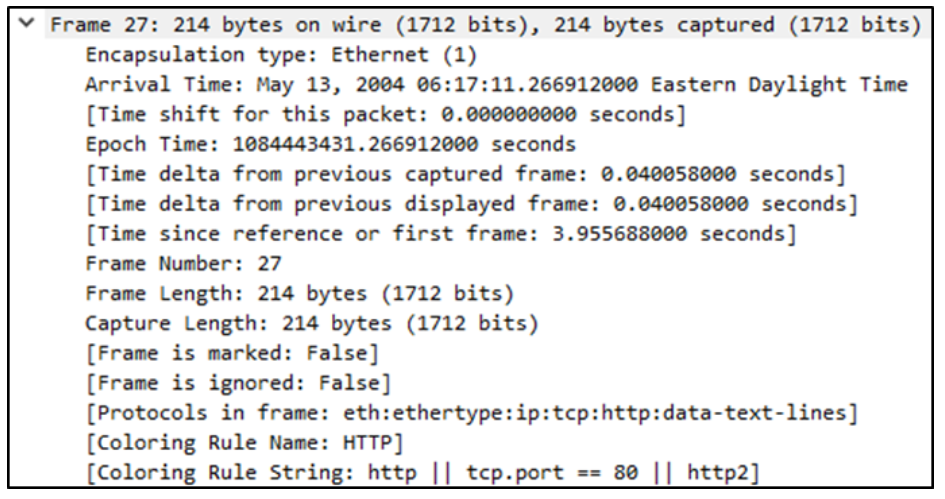Select the Capture Length: 214 bytes row
The image size is (945, 499).
(311, 324)
